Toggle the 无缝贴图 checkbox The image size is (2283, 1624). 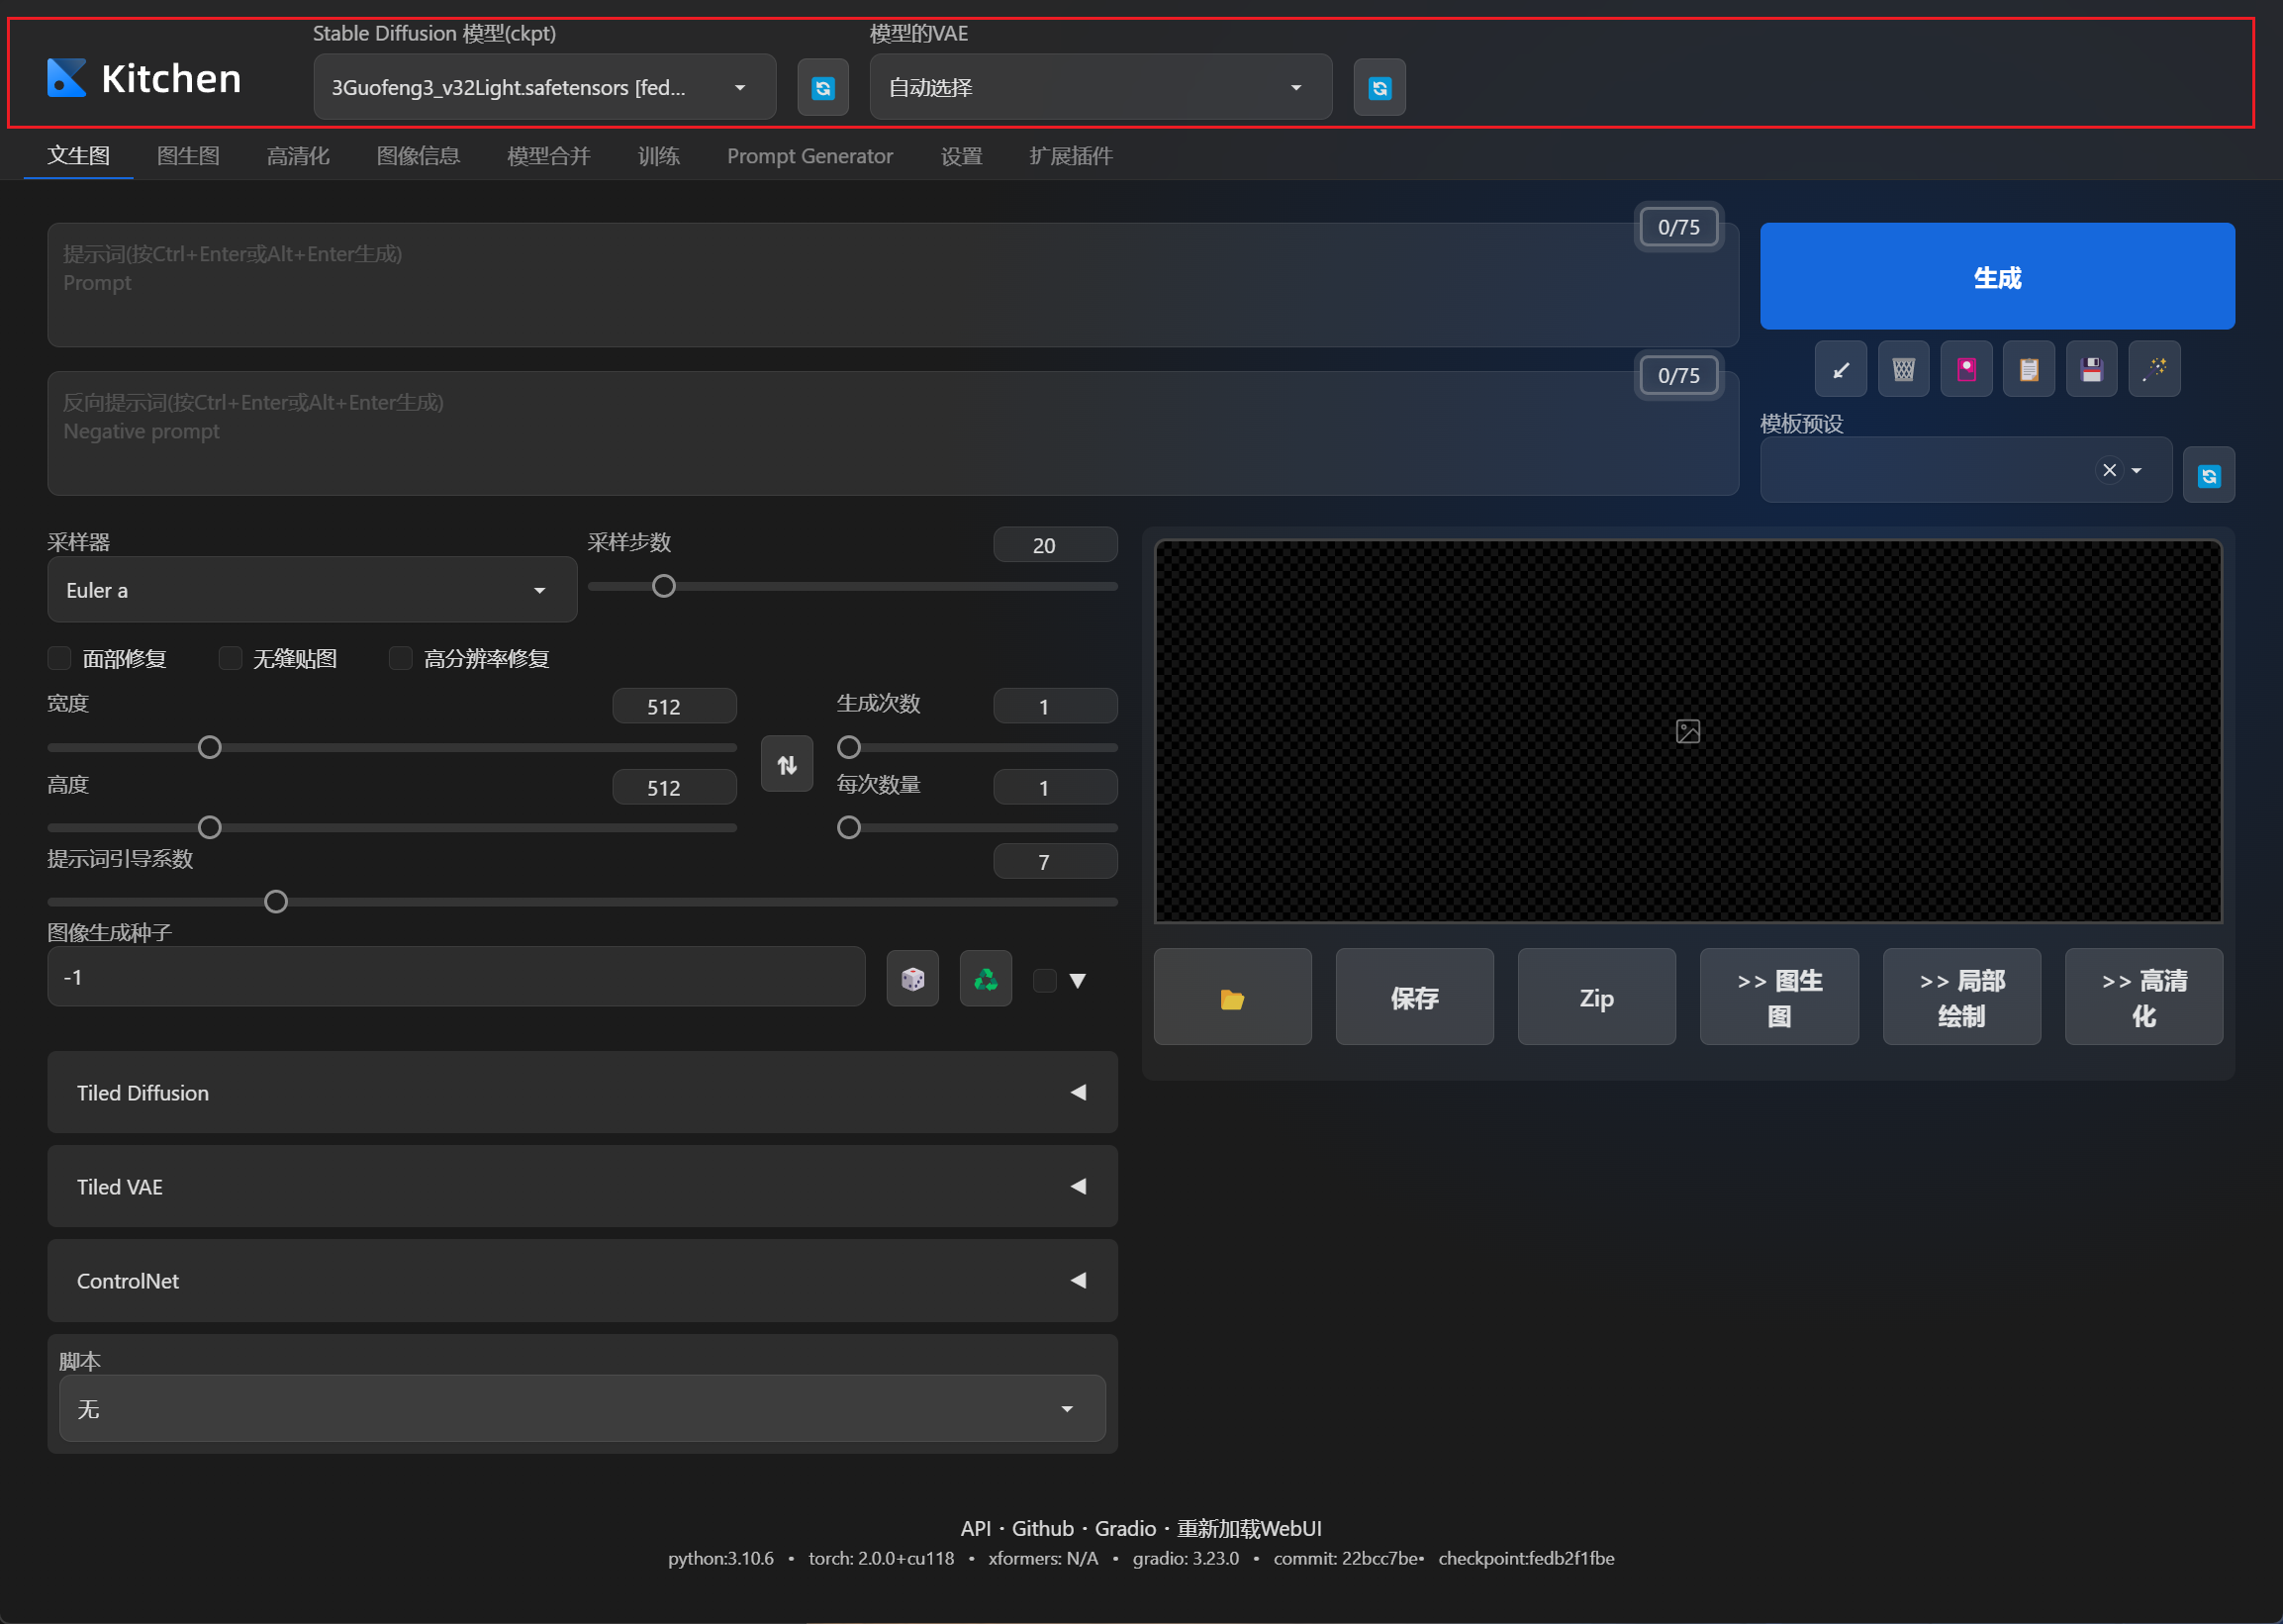tap(230, 658)
